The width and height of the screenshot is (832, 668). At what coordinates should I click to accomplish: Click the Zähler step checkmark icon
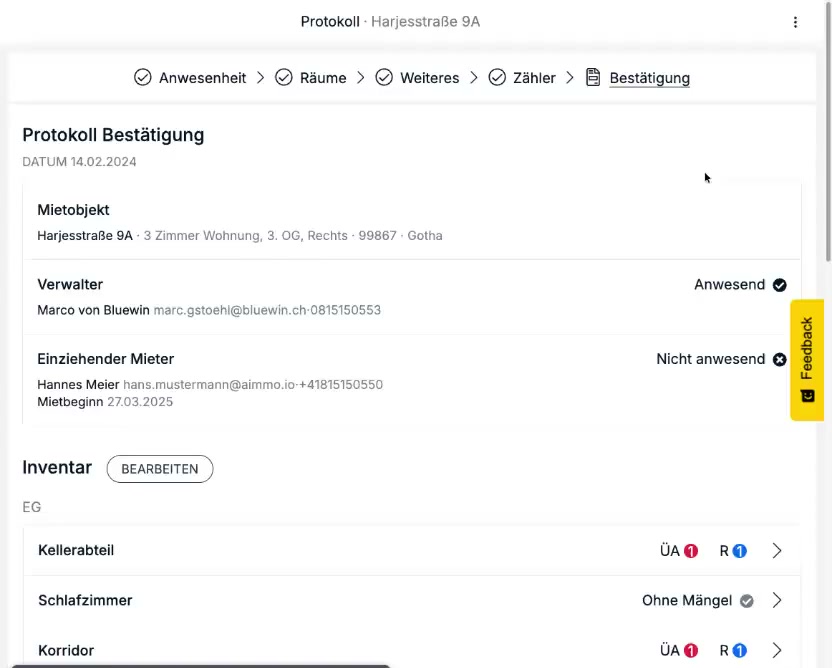[x=497, y=78]
